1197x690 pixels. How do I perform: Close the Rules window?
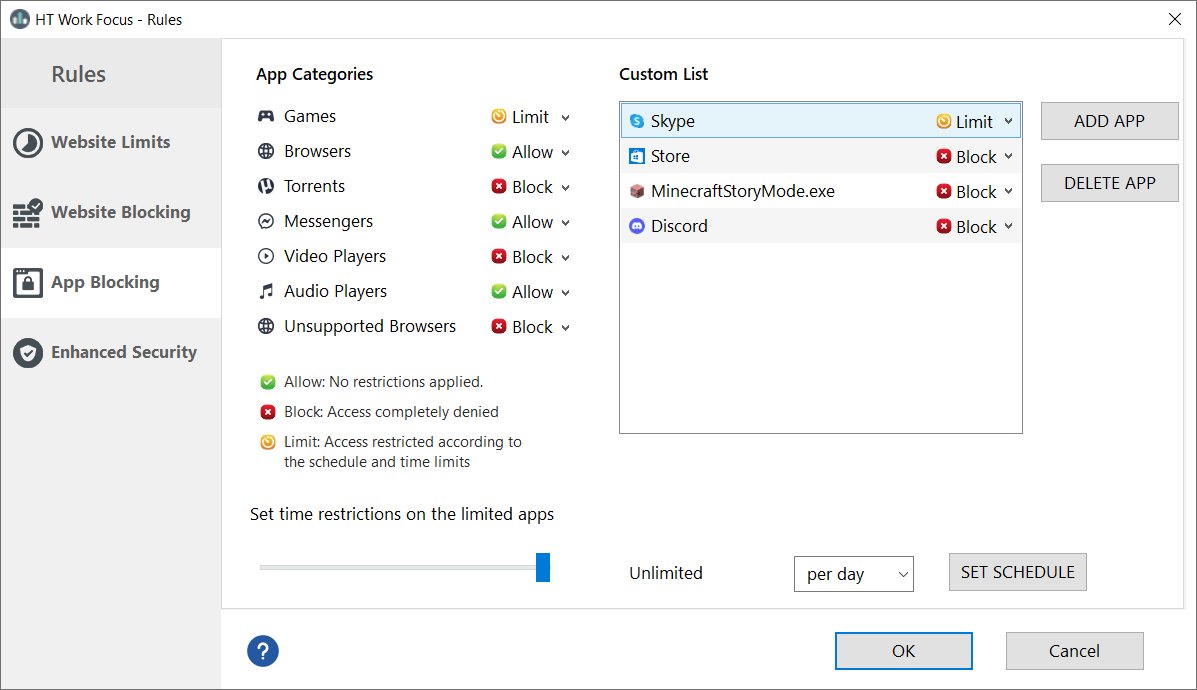(x=1175, y=19)
